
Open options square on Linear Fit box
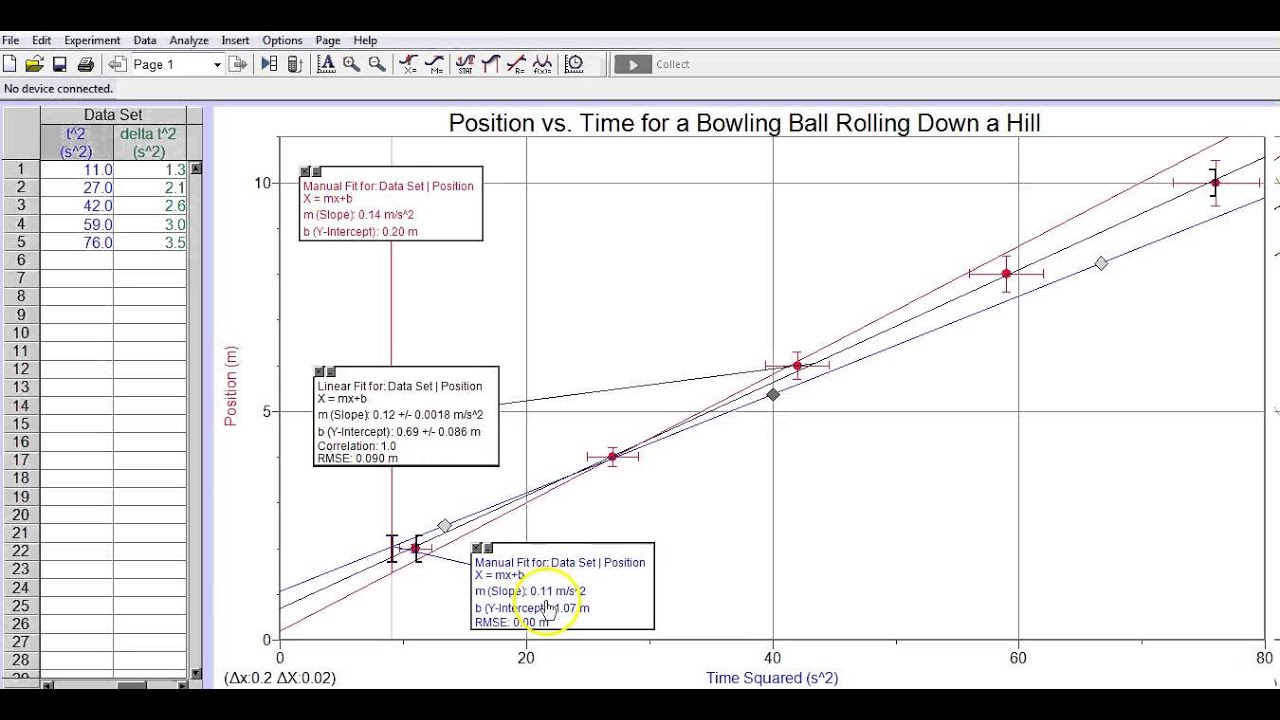331,371
